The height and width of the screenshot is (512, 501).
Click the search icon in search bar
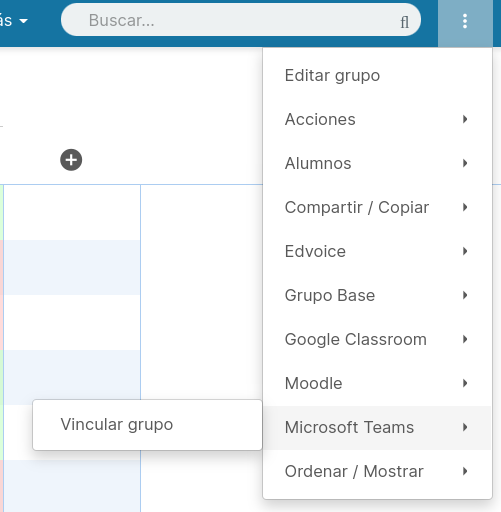[x=405, y=22]
